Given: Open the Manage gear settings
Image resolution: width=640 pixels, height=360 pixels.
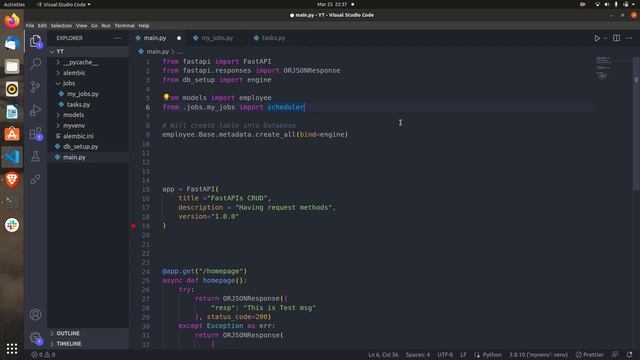Looking at the screenshot, I should point(36,338).
